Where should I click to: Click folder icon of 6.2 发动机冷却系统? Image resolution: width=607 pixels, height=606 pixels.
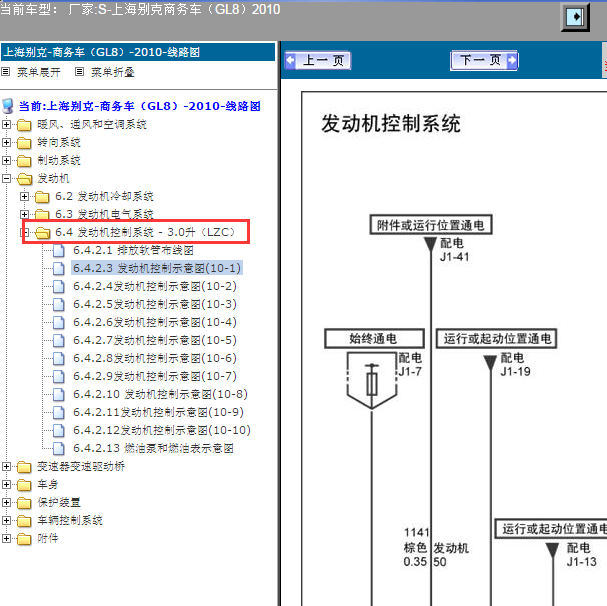click(42, 197)
